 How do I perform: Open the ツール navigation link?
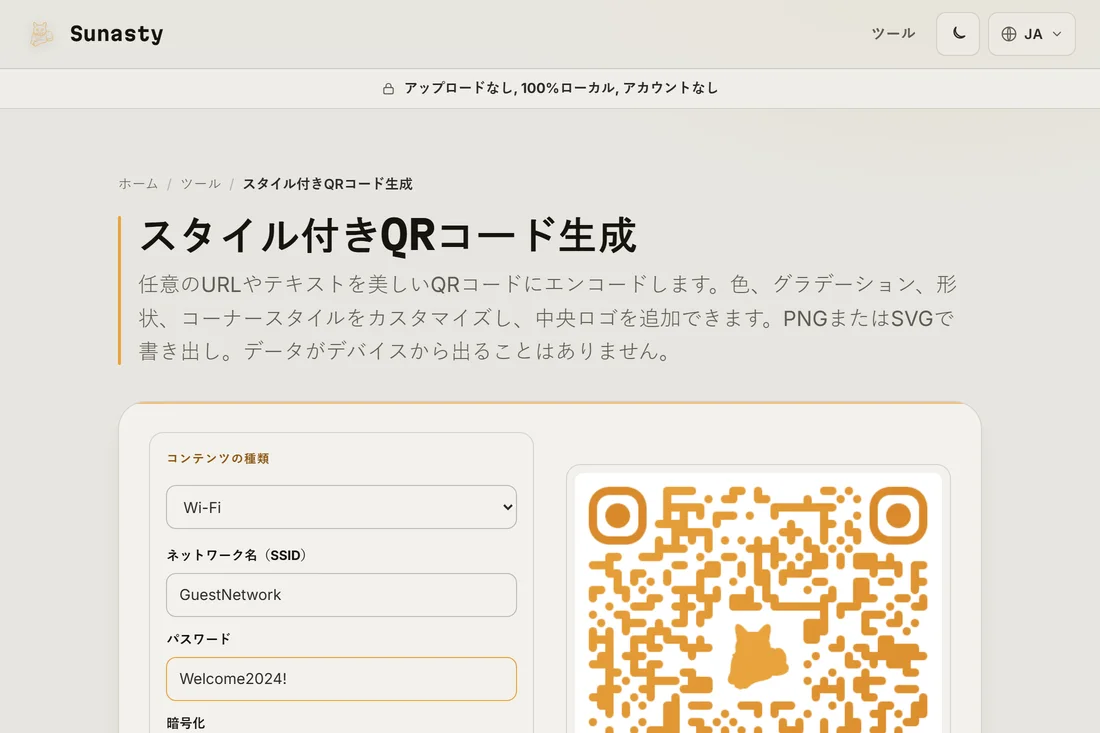[893, 34]
